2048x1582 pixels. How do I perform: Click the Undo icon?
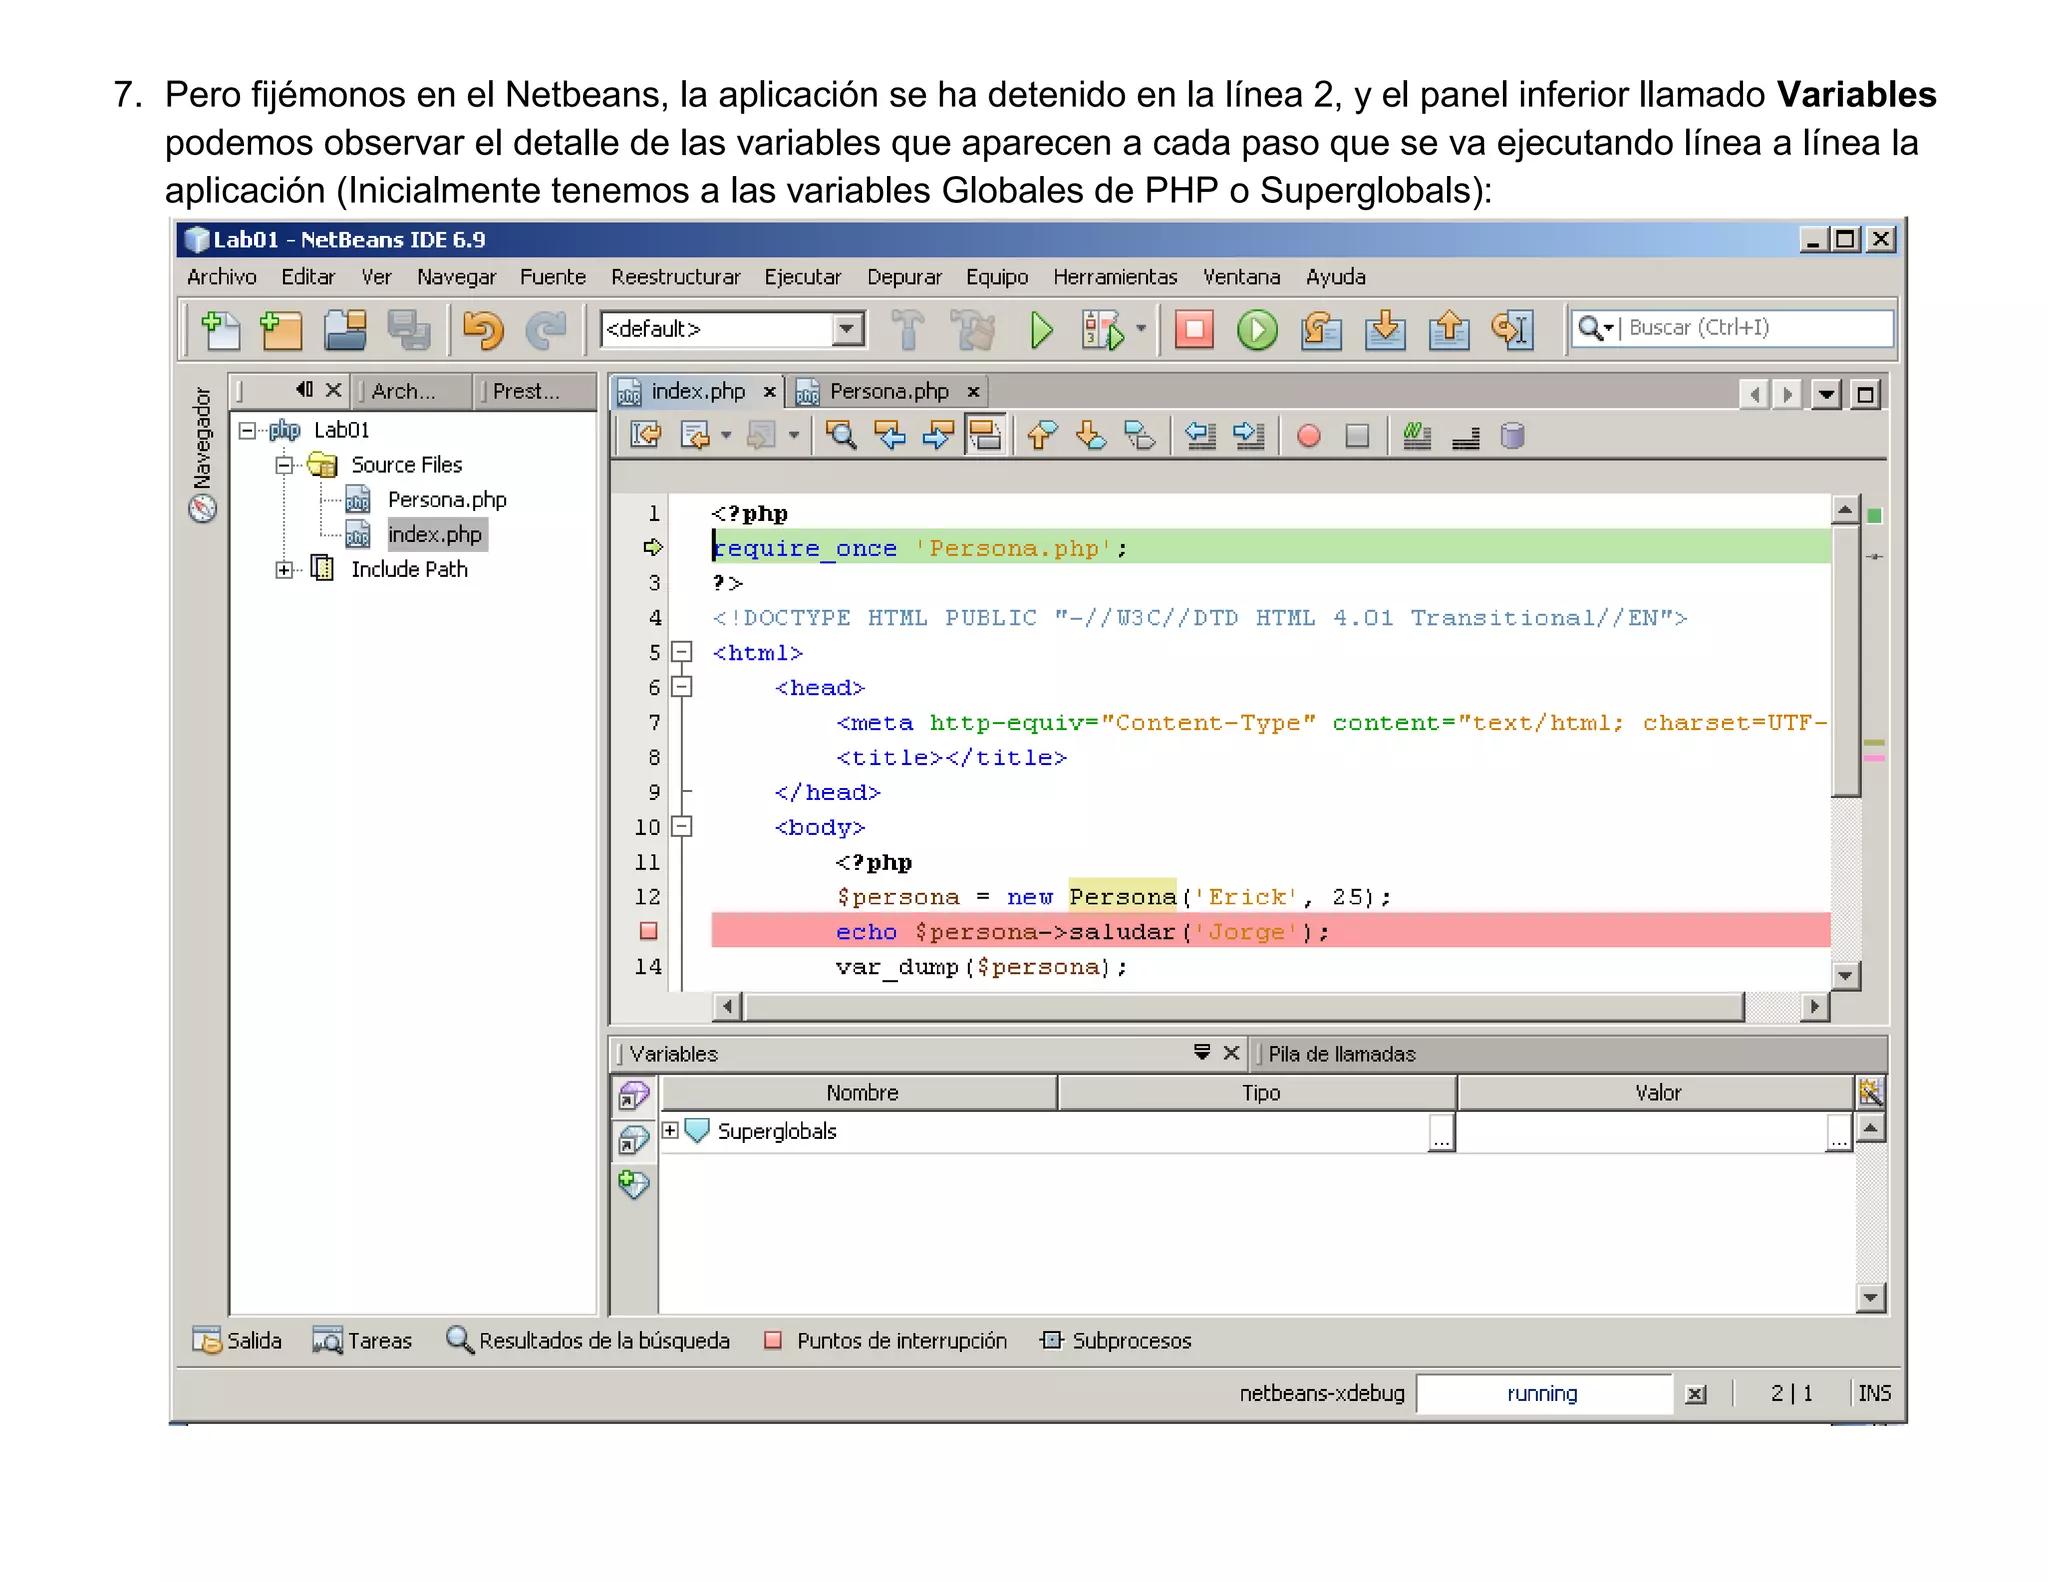483,329
